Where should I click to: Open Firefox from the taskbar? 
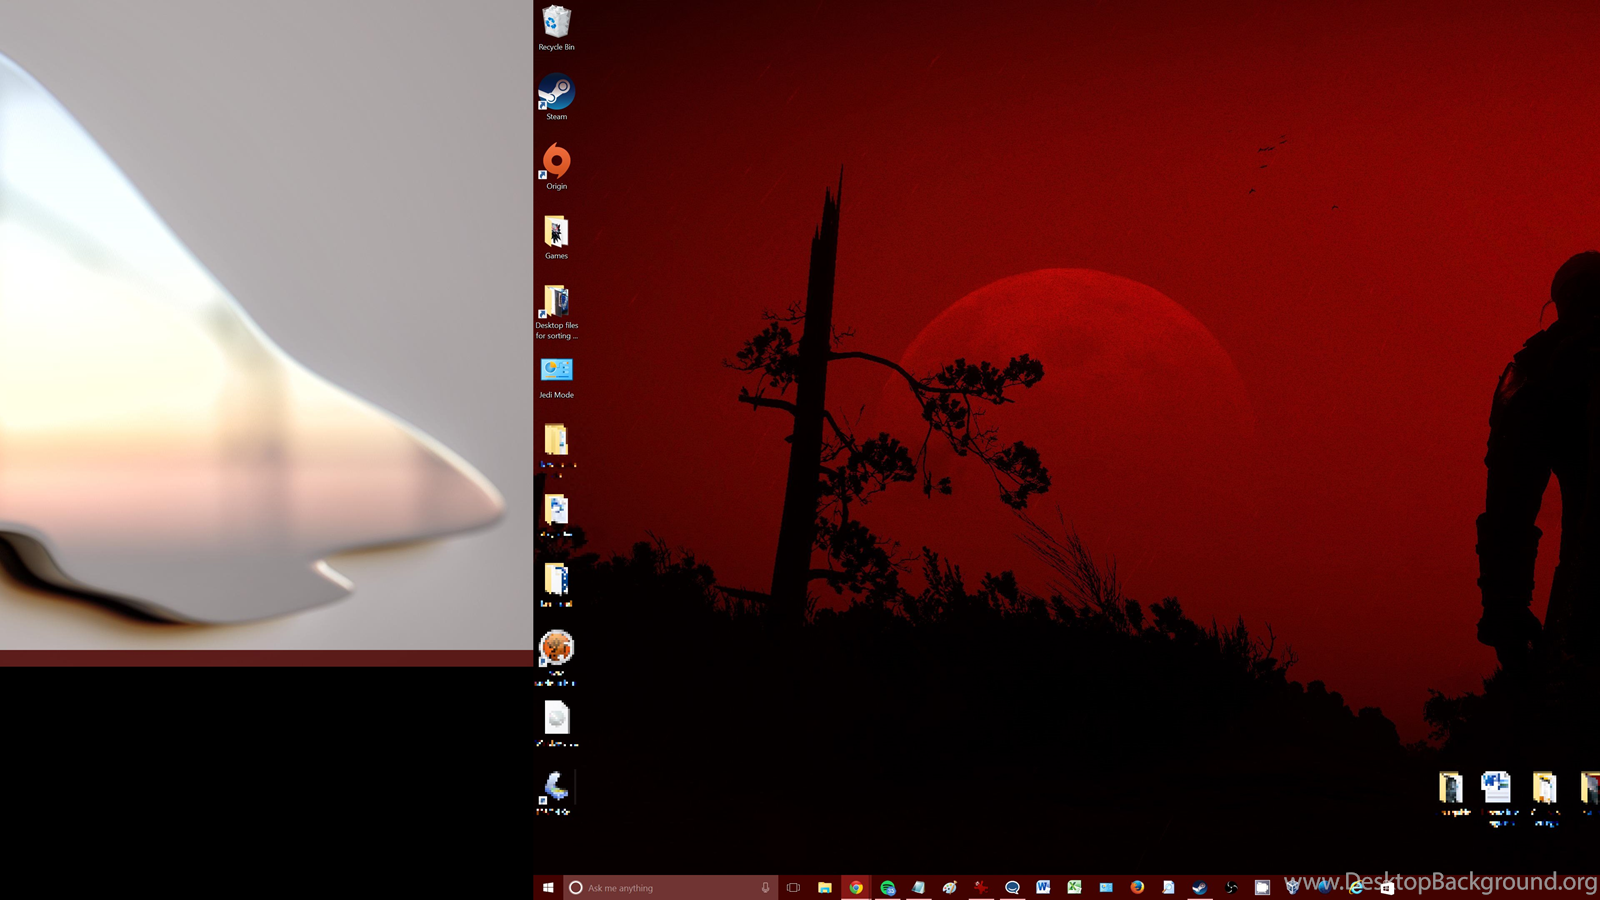point(1137,887)
